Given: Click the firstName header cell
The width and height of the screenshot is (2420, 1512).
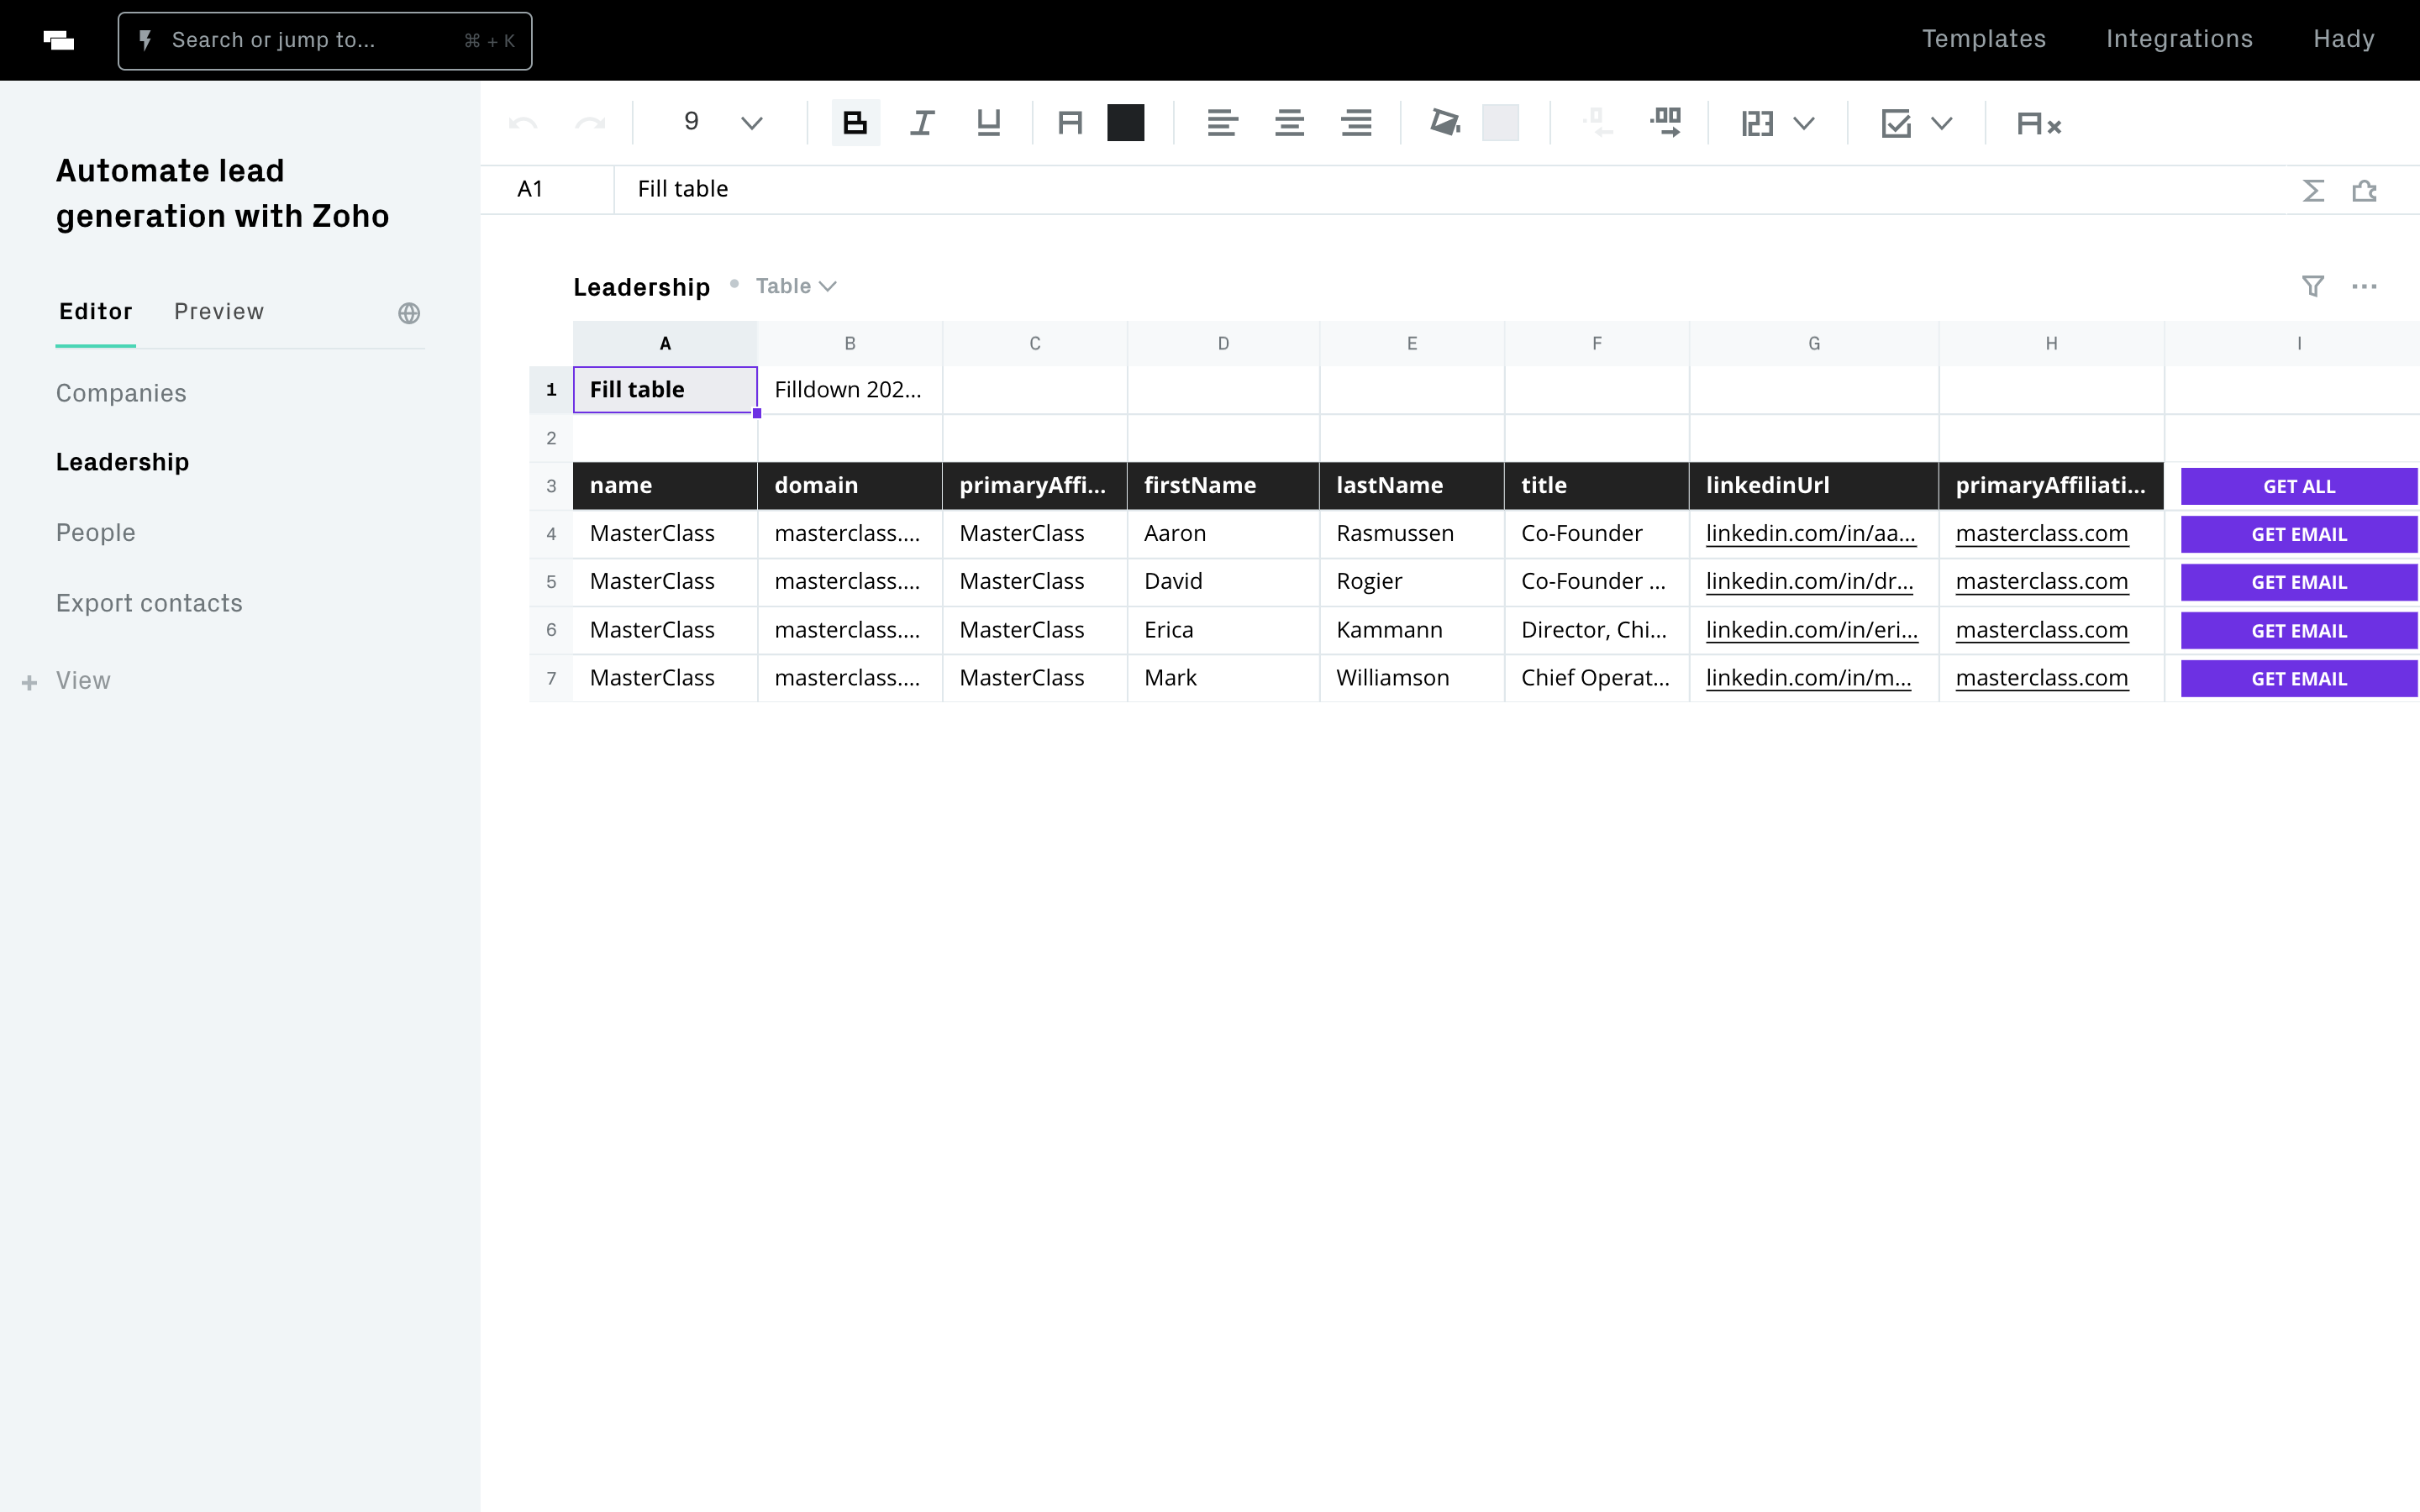Looking at the screenshot, I should tap(1223, 485).
